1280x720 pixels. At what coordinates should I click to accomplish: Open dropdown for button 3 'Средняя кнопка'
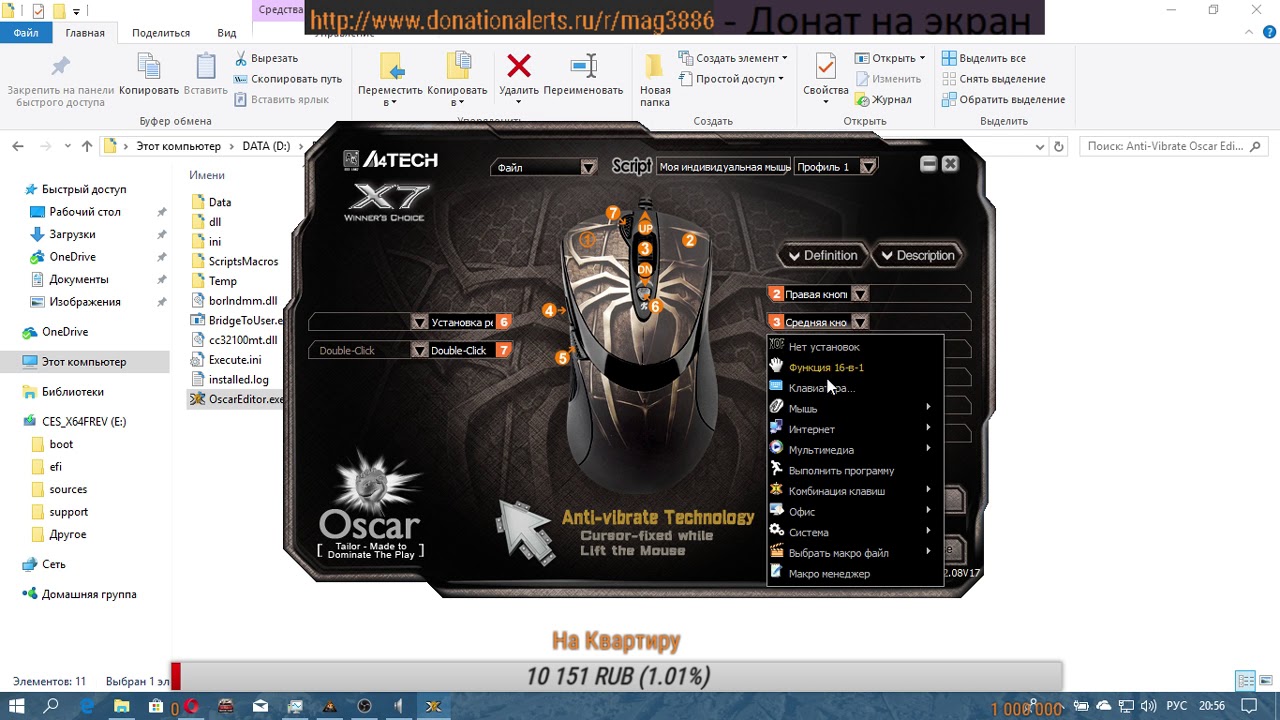(859, 322)
